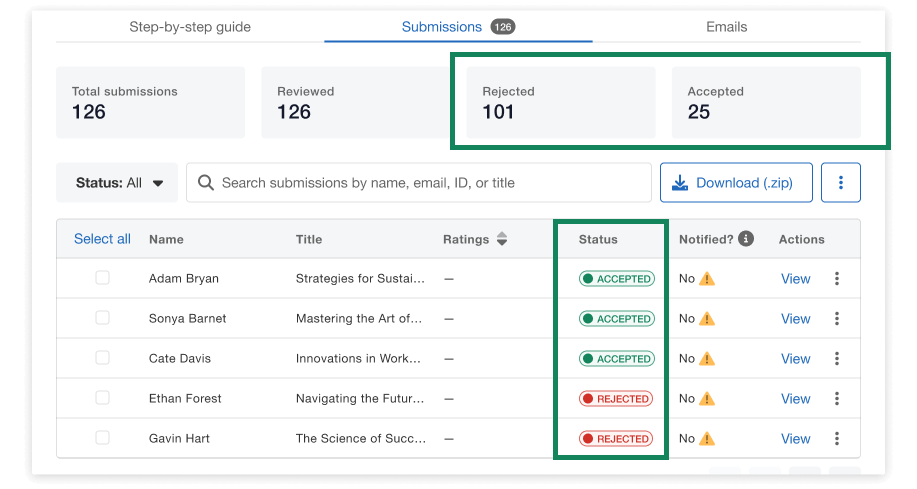
Task: Click the search submissions input field
Action: click(x=420, y=183)
